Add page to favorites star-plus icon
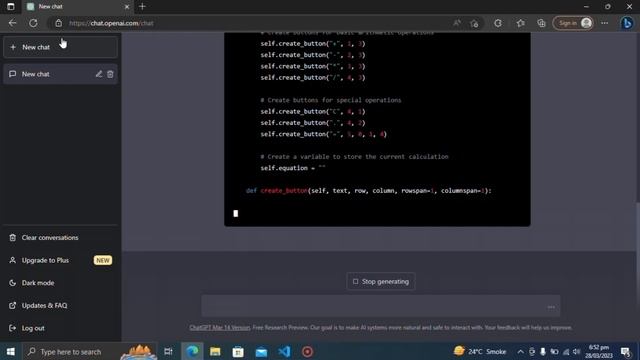The height and width of the screenshot is (360, 640). coord(474,23)
